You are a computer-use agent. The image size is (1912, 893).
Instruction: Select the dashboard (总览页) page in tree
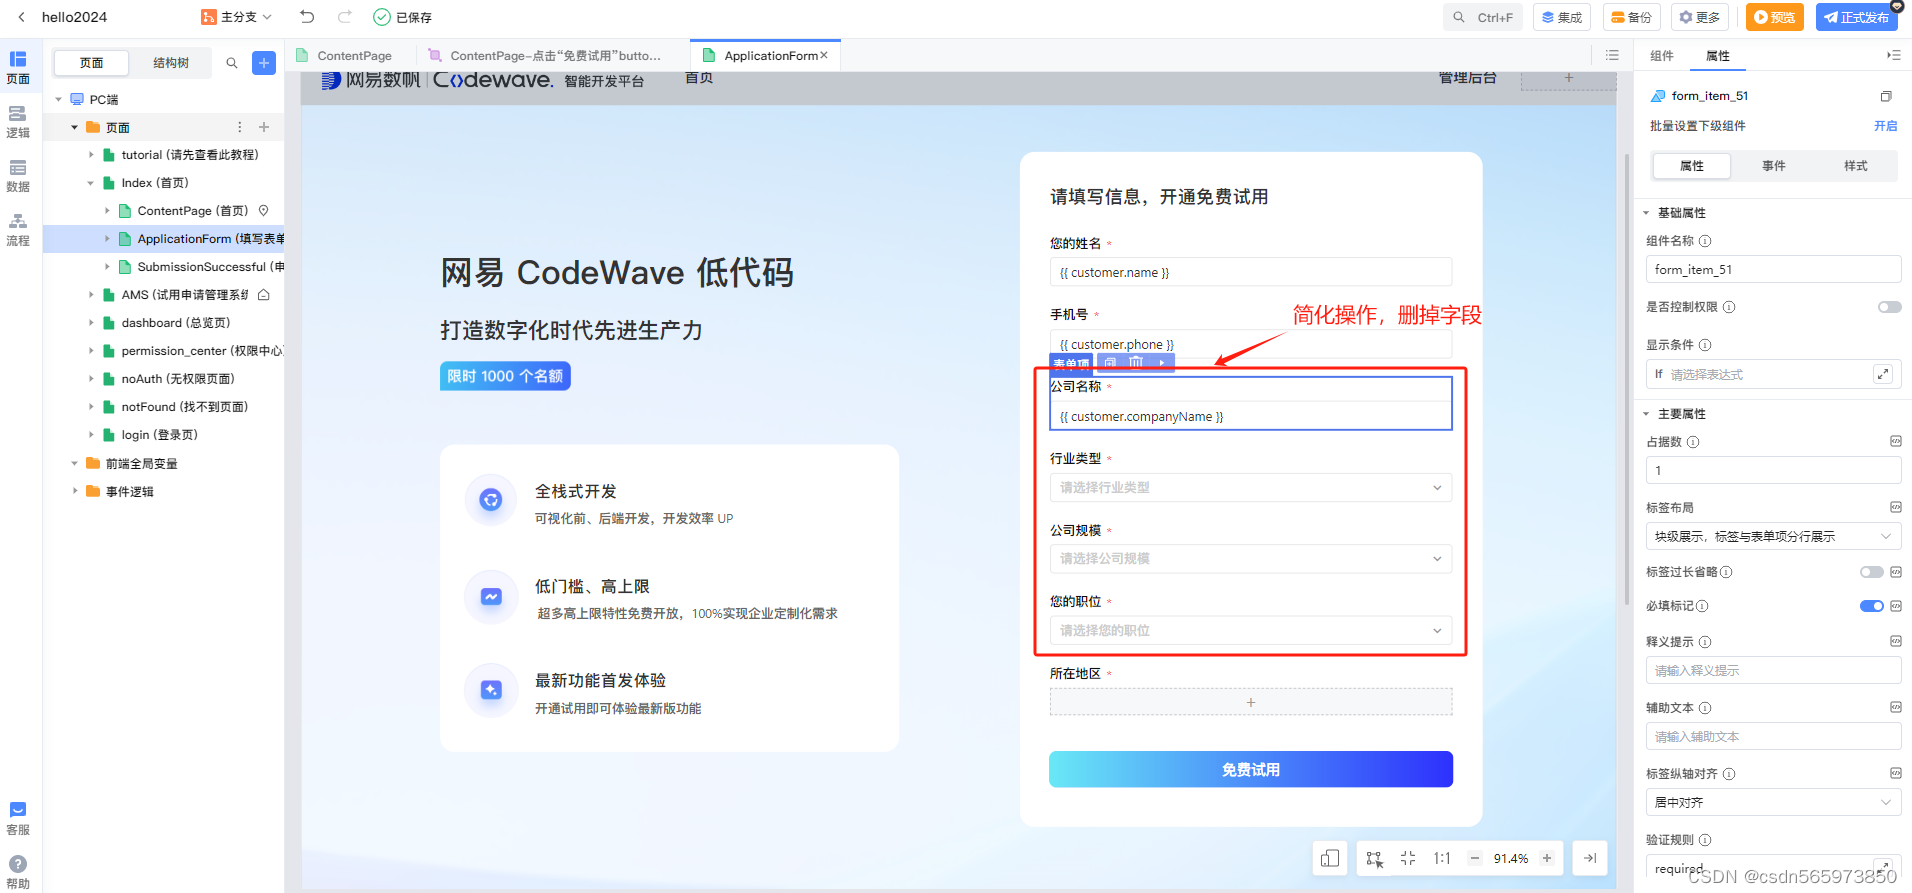(x=175, y=323)
